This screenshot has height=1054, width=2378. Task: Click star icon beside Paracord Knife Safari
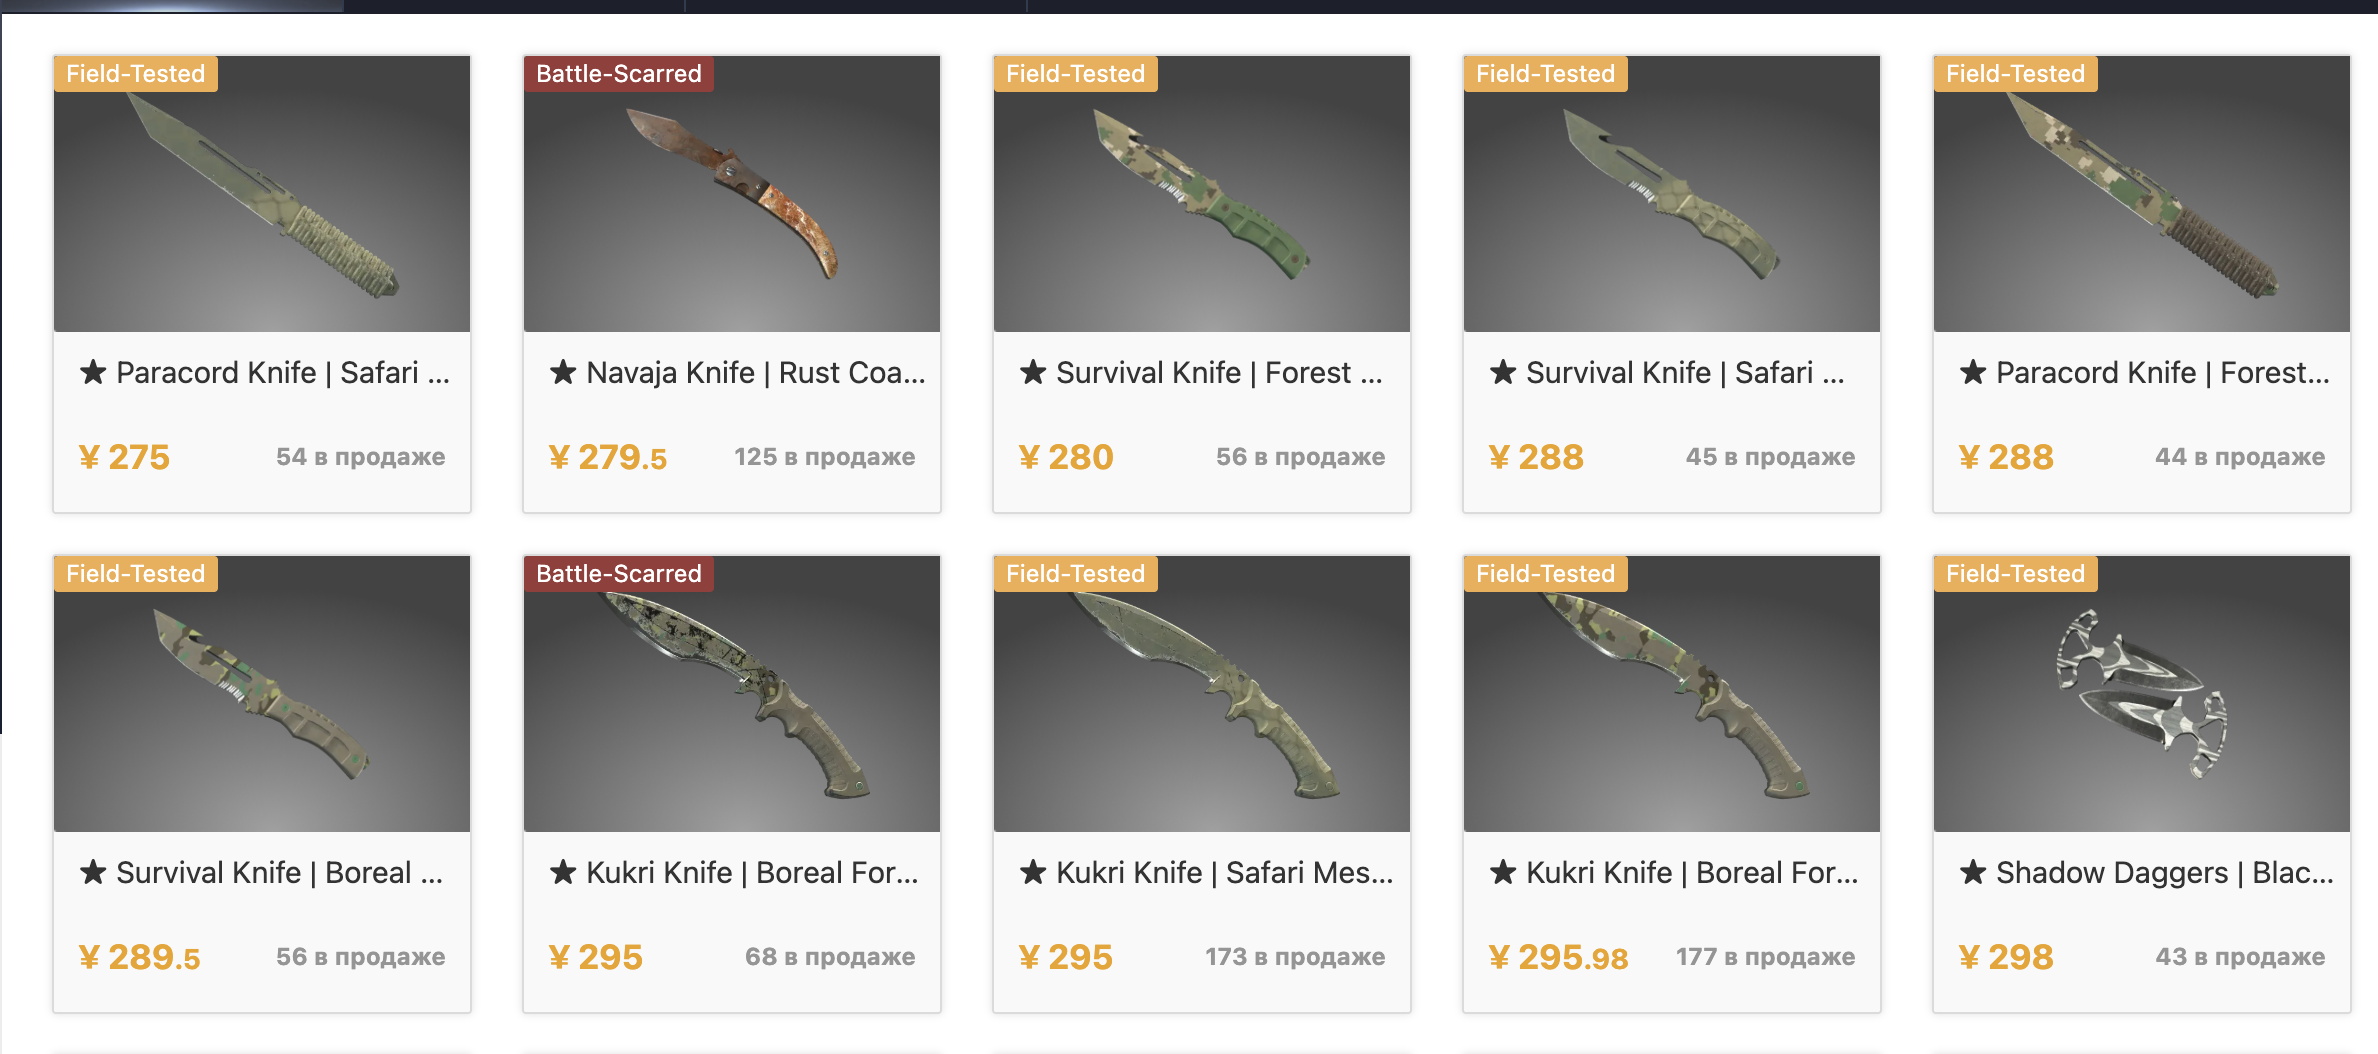[93, 372]
